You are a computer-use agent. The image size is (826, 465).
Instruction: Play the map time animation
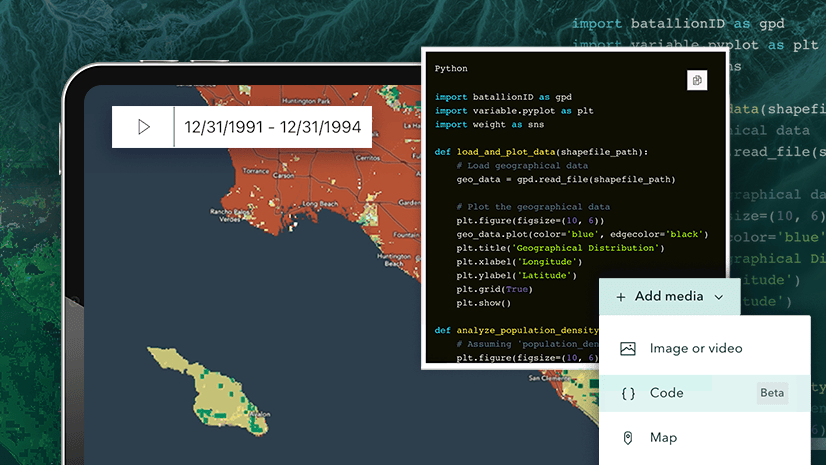(x=144, y=127)
